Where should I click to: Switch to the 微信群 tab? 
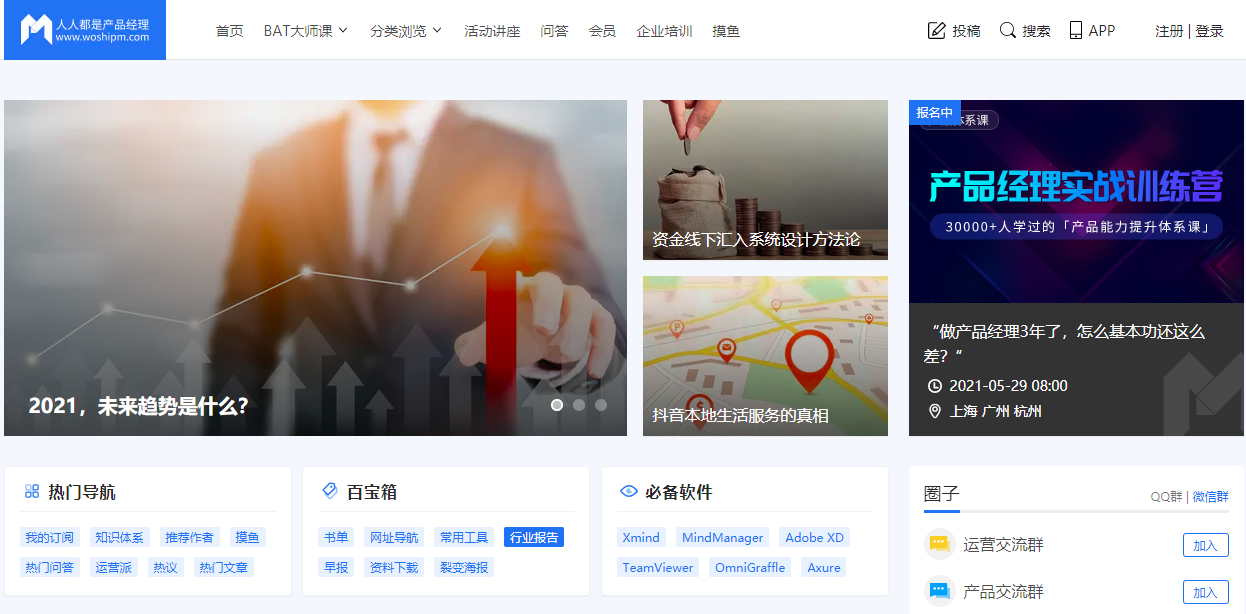tap(1210, 496)
